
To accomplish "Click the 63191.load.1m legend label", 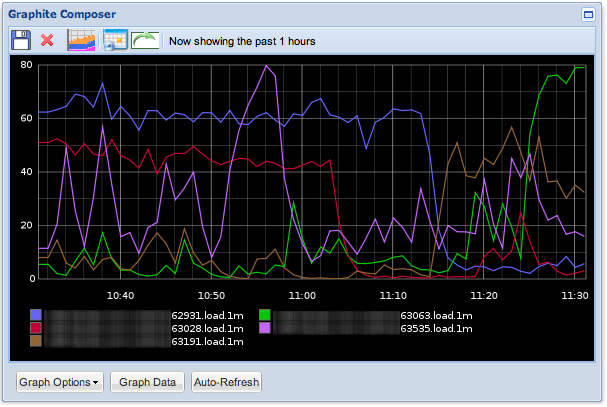I will [x=207, y=341].
